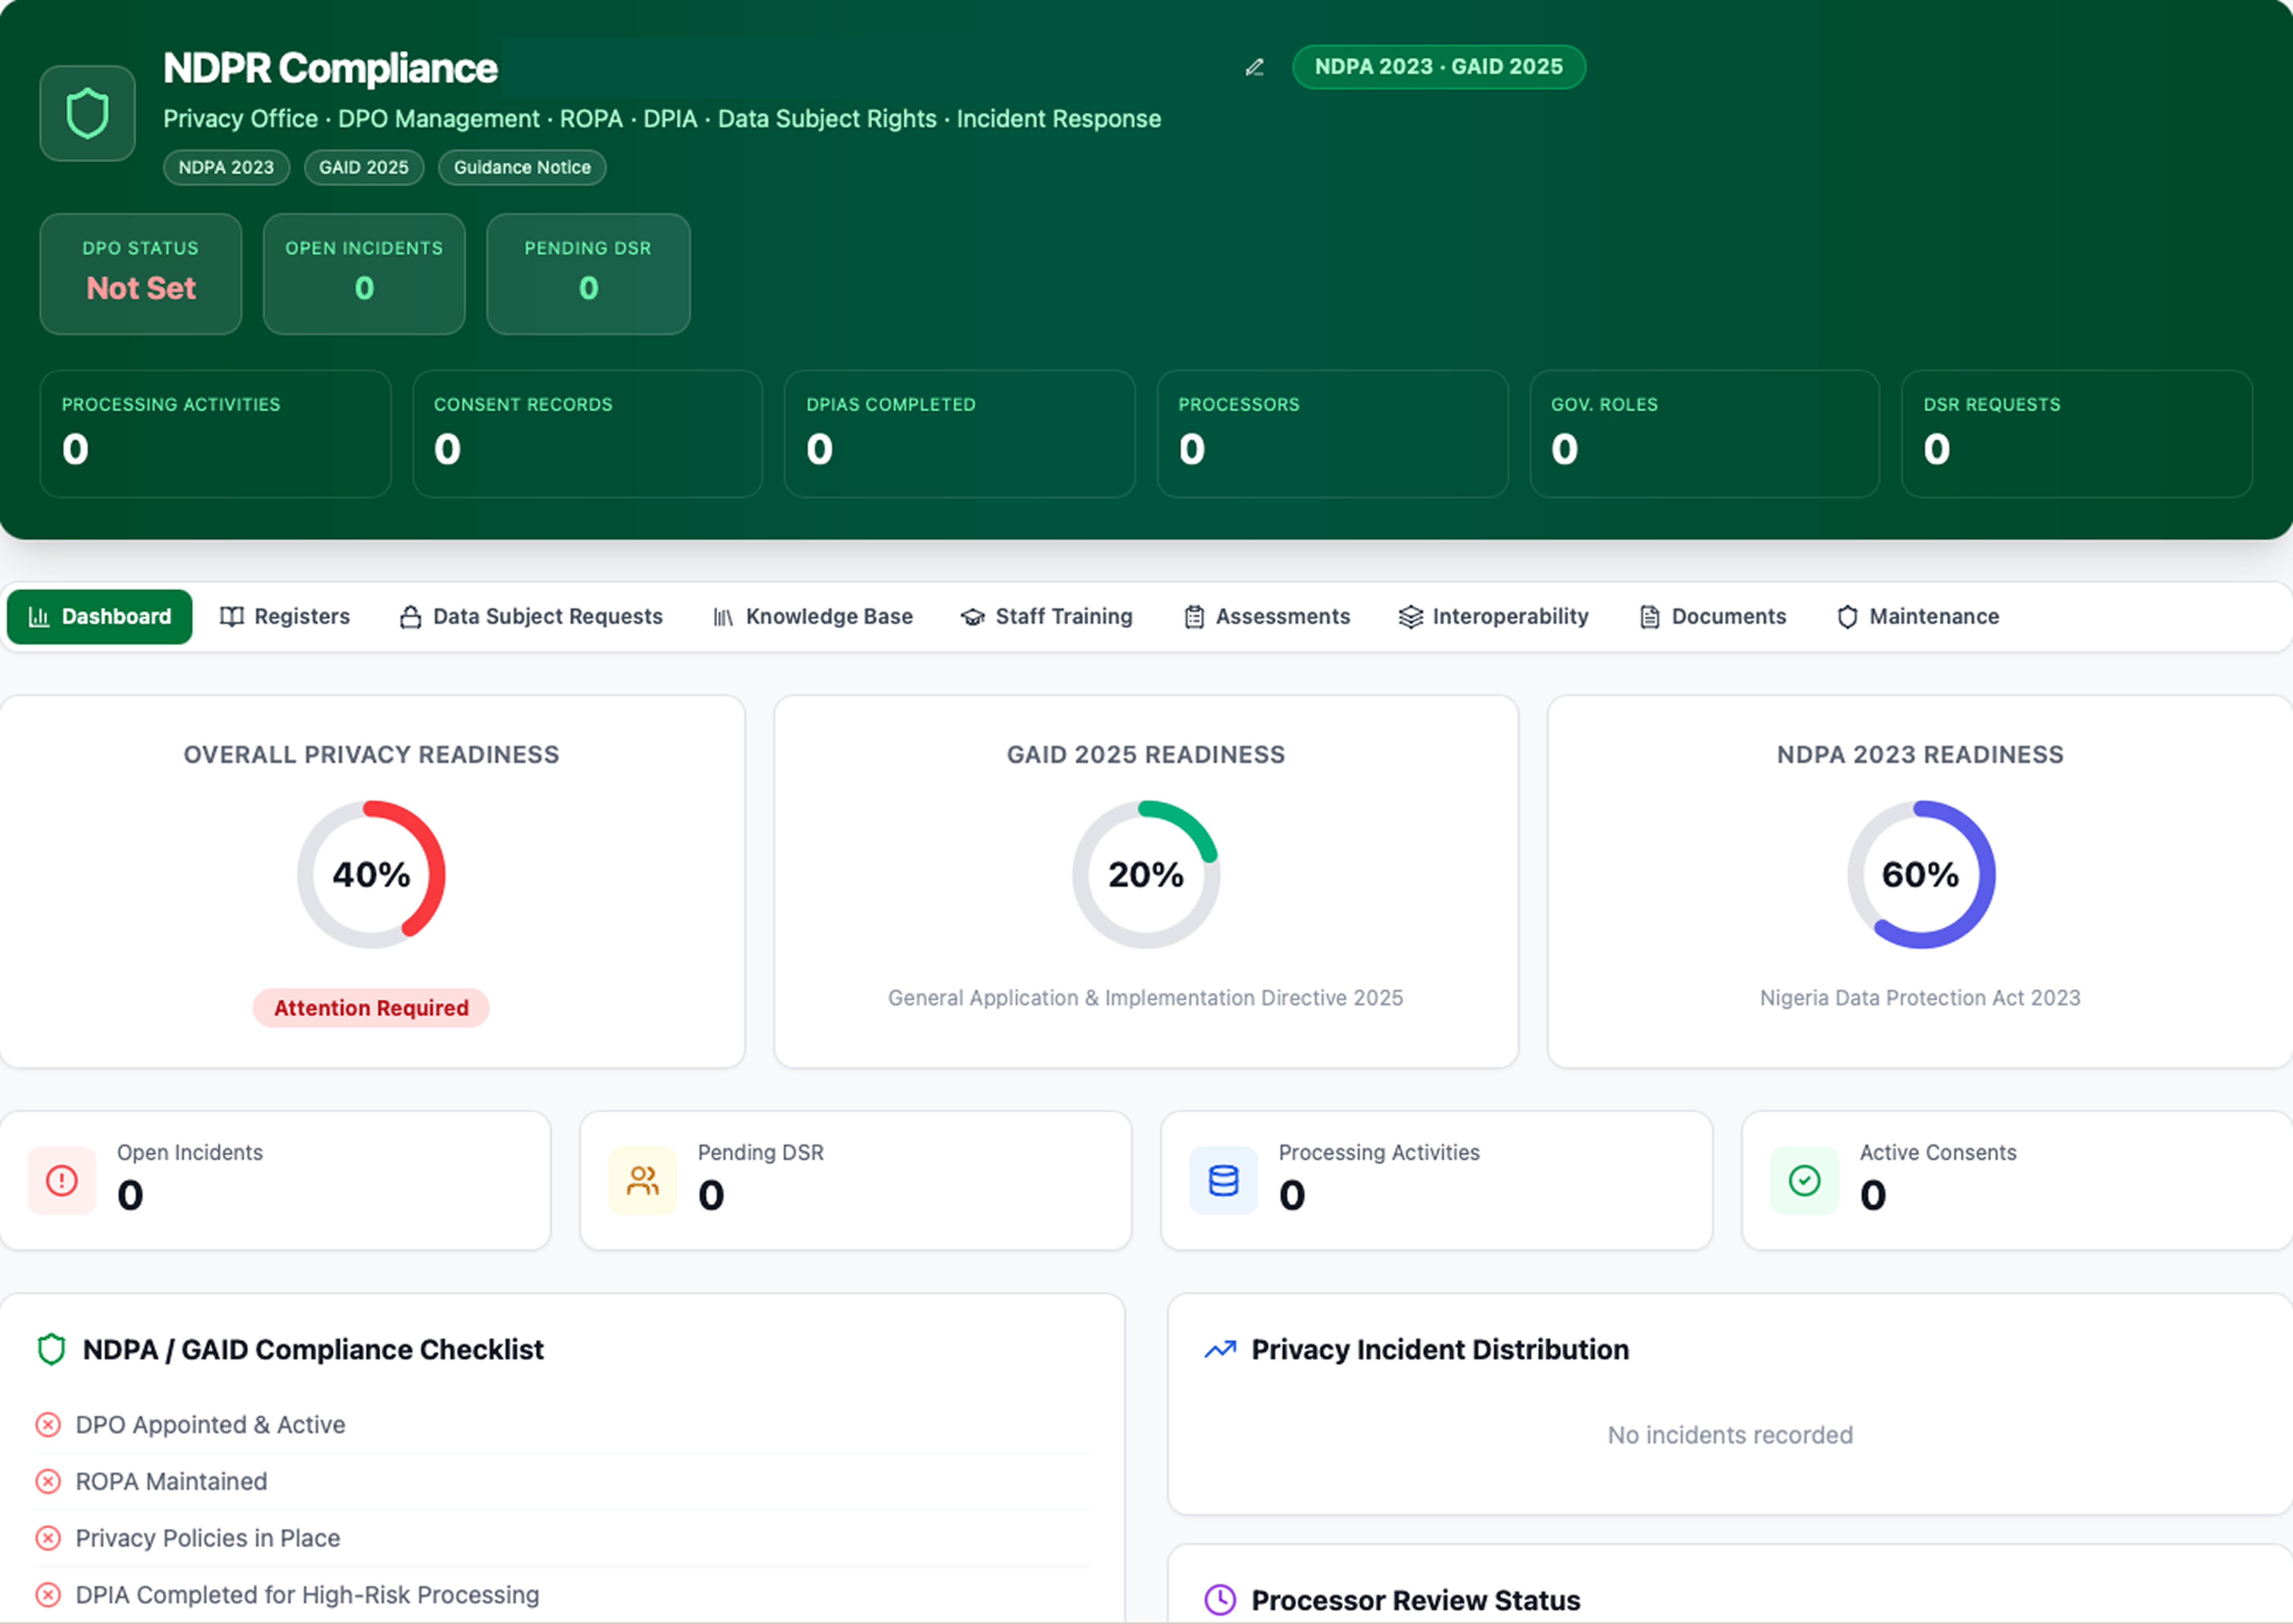
Task: Go to the Maintenance tab
Action: [x=1918, y=616]
